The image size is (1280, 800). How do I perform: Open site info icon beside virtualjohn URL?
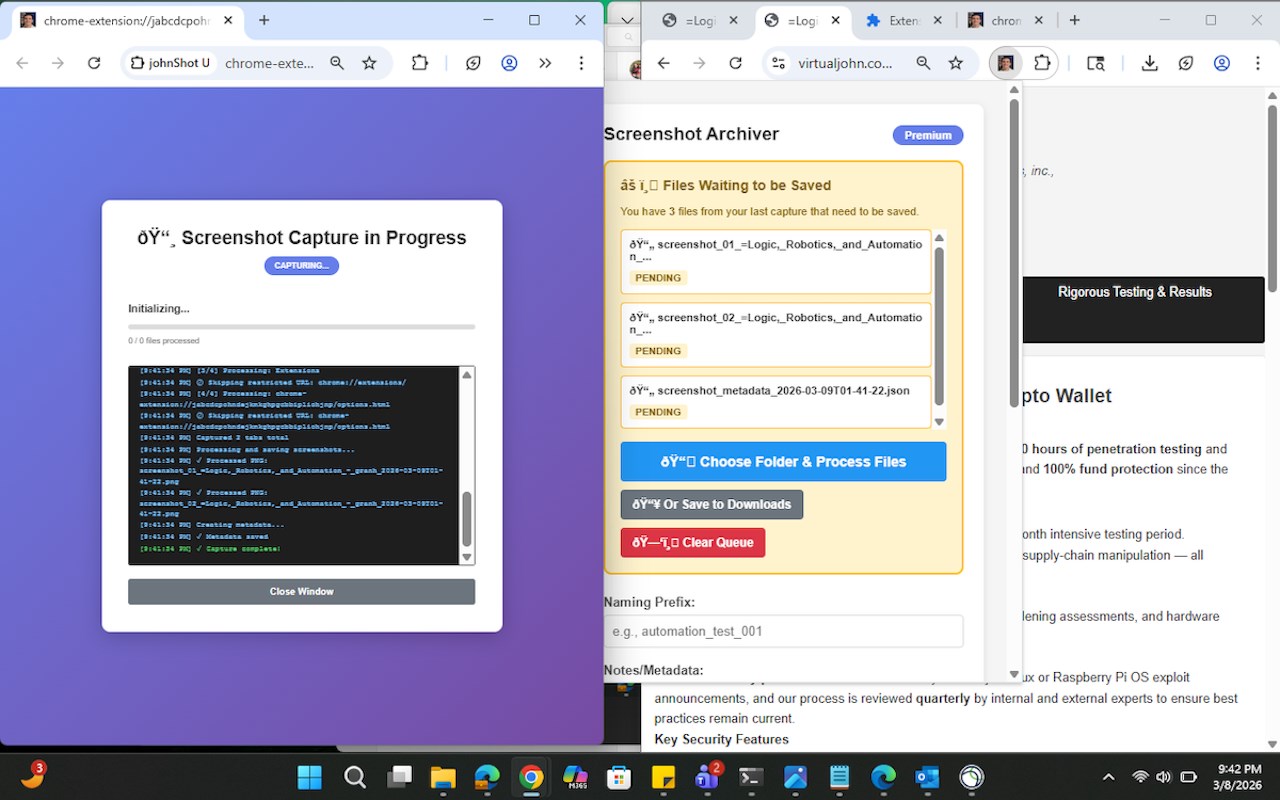point(778,63)
